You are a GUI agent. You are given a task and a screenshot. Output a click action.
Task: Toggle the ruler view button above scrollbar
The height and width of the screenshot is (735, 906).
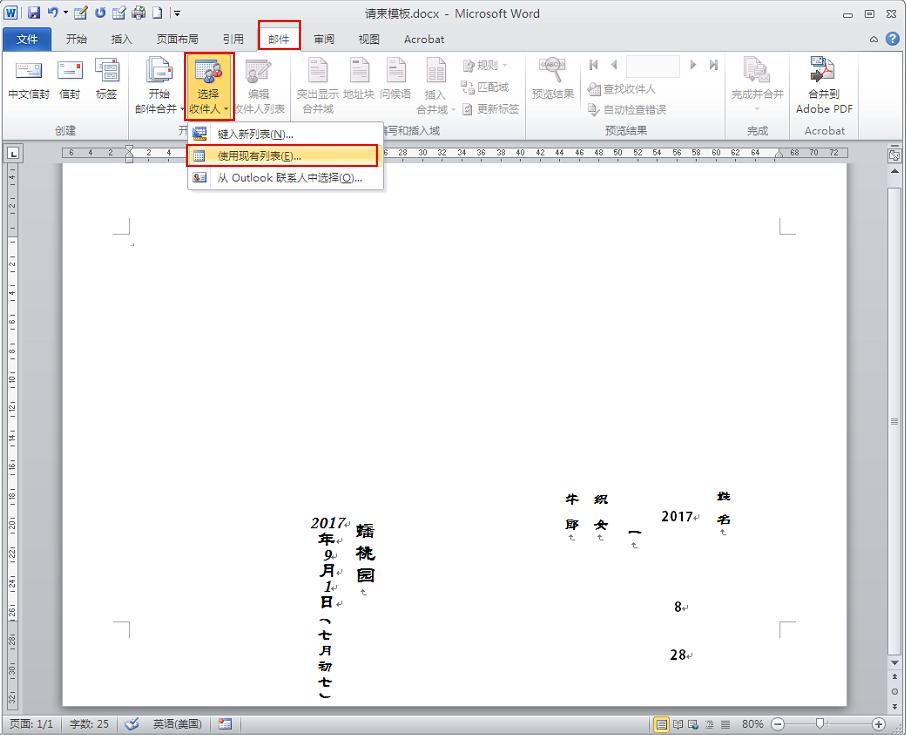[x=894, y=155]
